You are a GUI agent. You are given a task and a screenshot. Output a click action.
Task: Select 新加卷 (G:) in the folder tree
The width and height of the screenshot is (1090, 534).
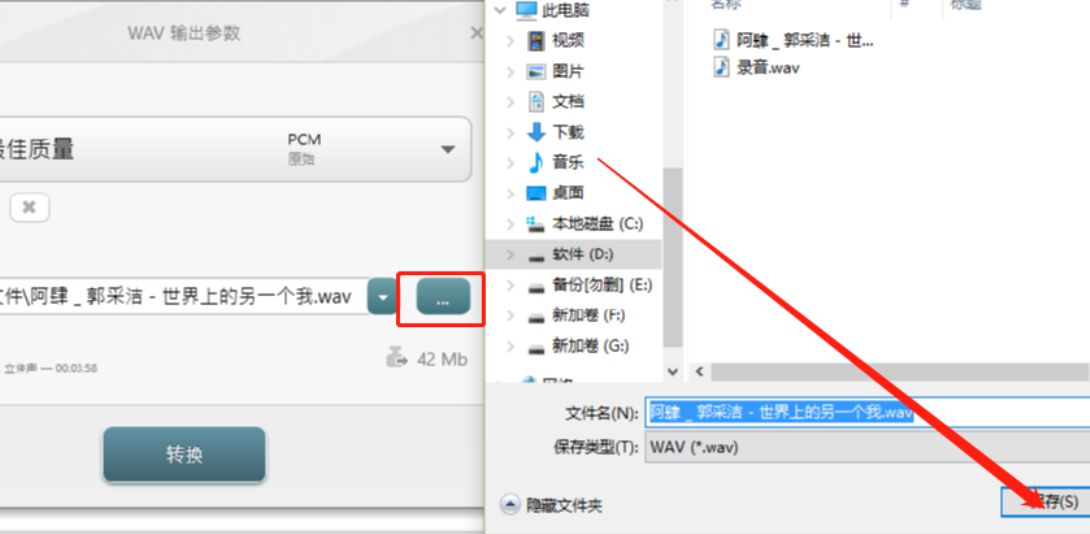pos(578,346)
